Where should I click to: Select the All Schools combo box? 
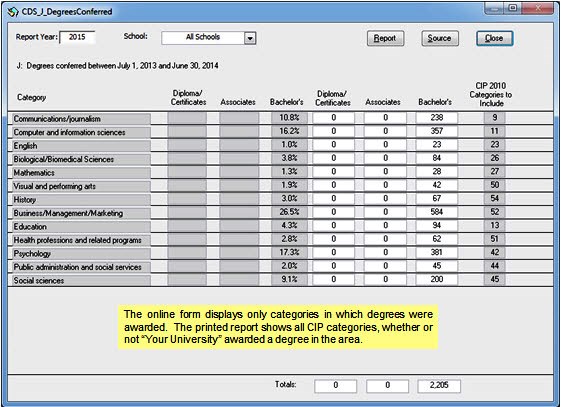pos(208,38)
